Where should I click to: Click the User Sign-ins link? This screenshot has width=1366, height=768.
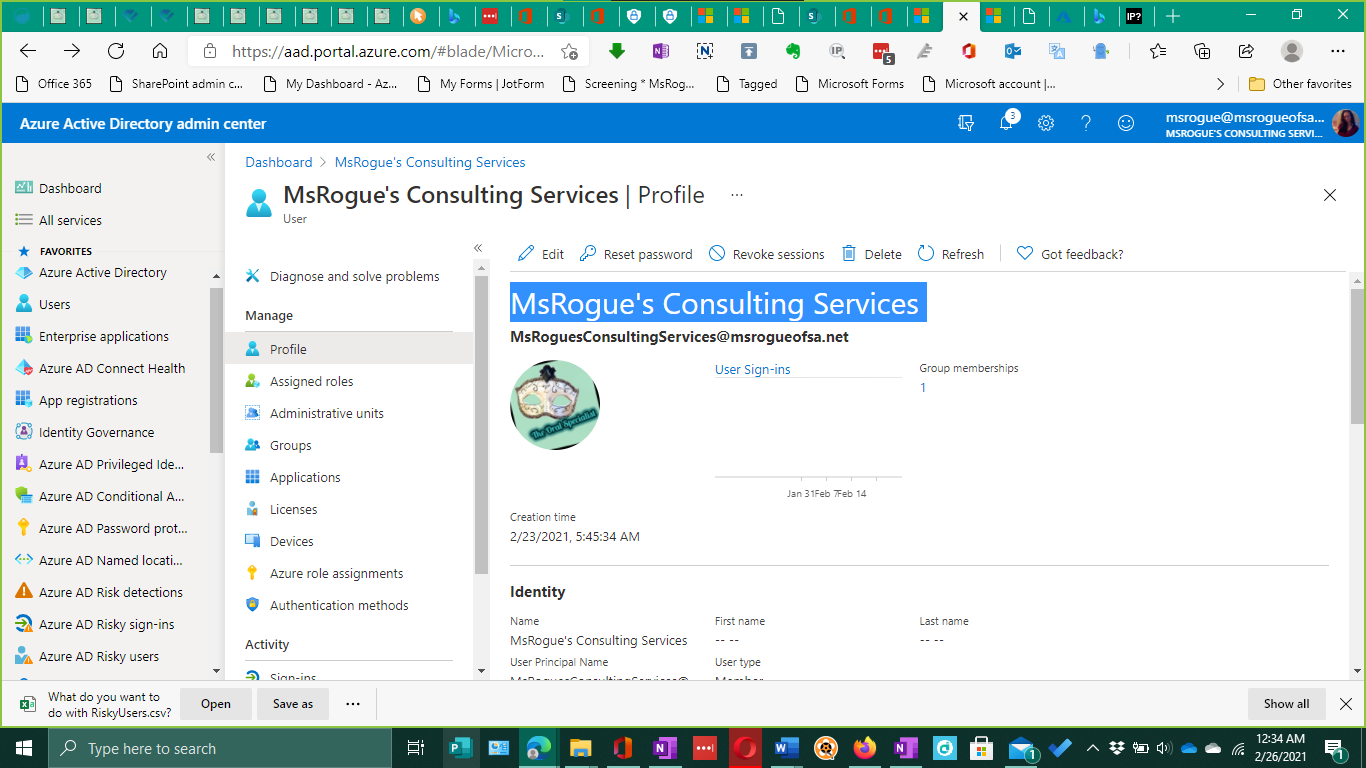click(x=752, y=369)
